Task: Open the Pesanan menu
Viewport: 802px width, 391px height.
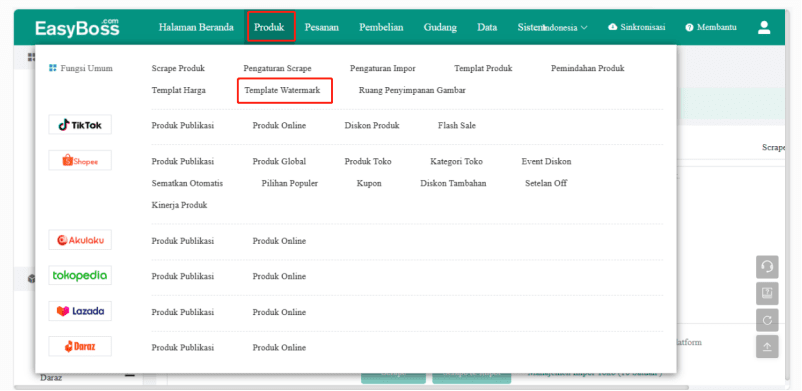Action: (322, 28)
